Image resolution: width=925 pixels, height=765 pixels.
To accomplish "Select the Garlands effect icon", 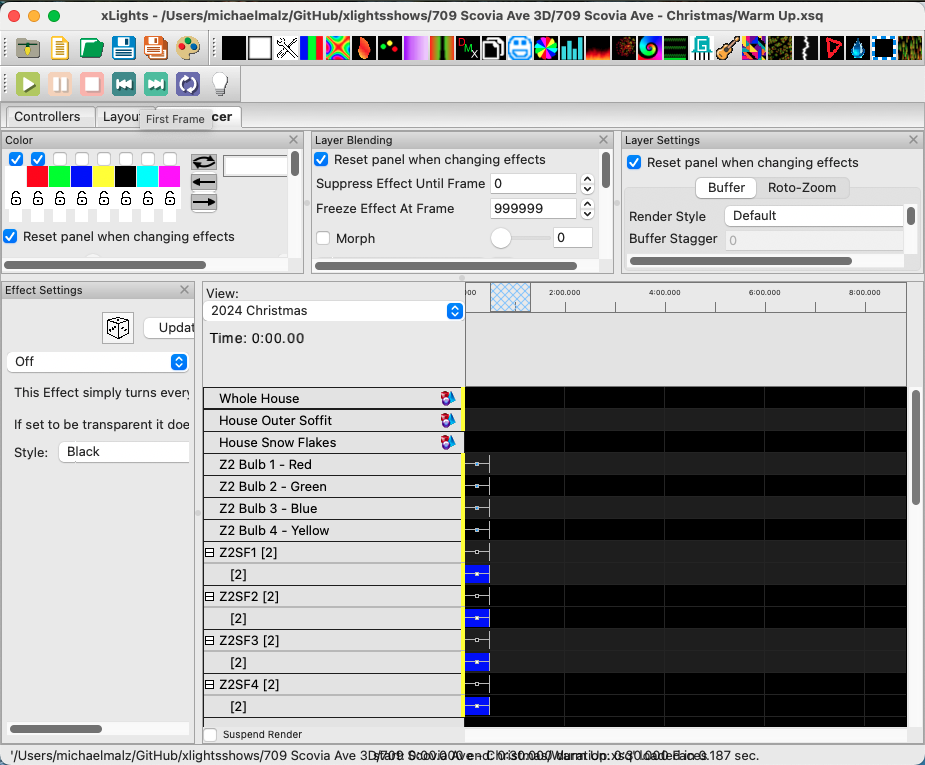I will point(675,48).
